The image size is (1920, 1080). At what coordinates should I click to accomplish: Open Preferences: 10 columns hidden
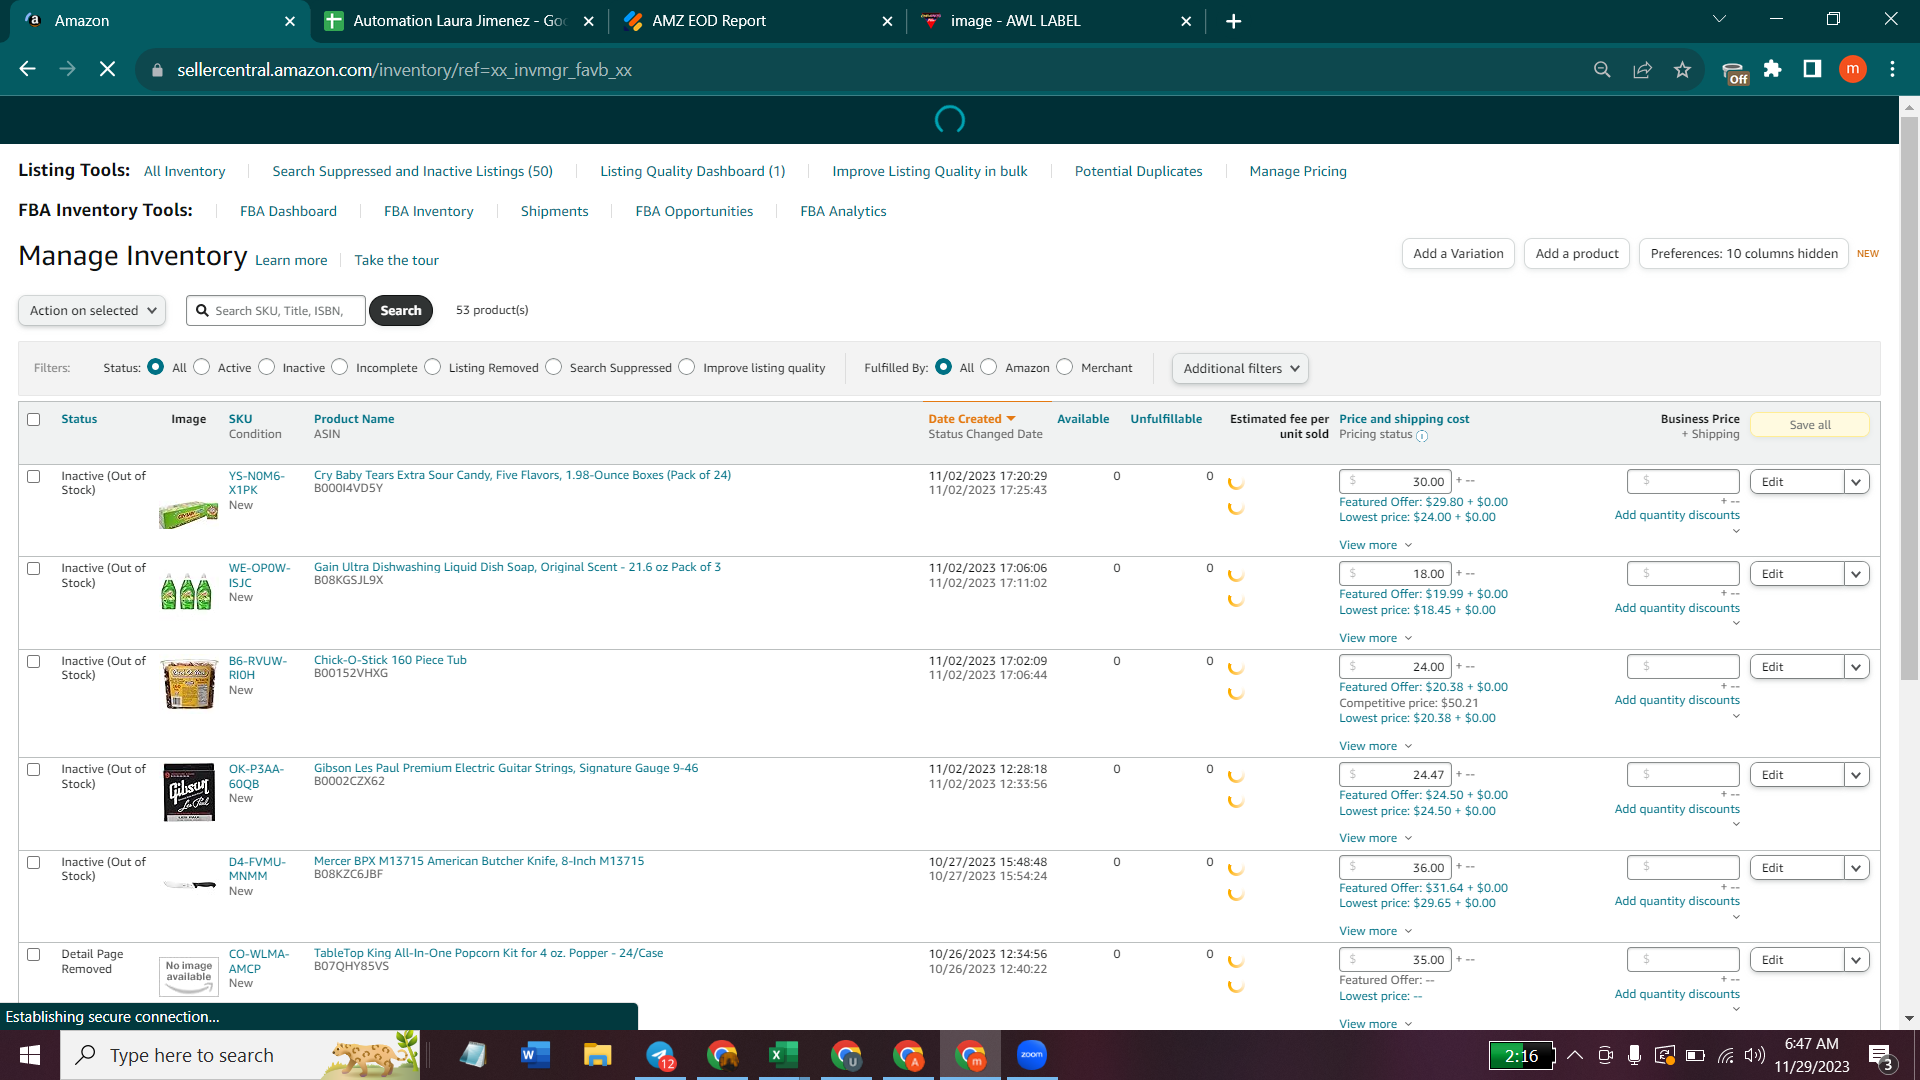click(x=1744, y=254)
